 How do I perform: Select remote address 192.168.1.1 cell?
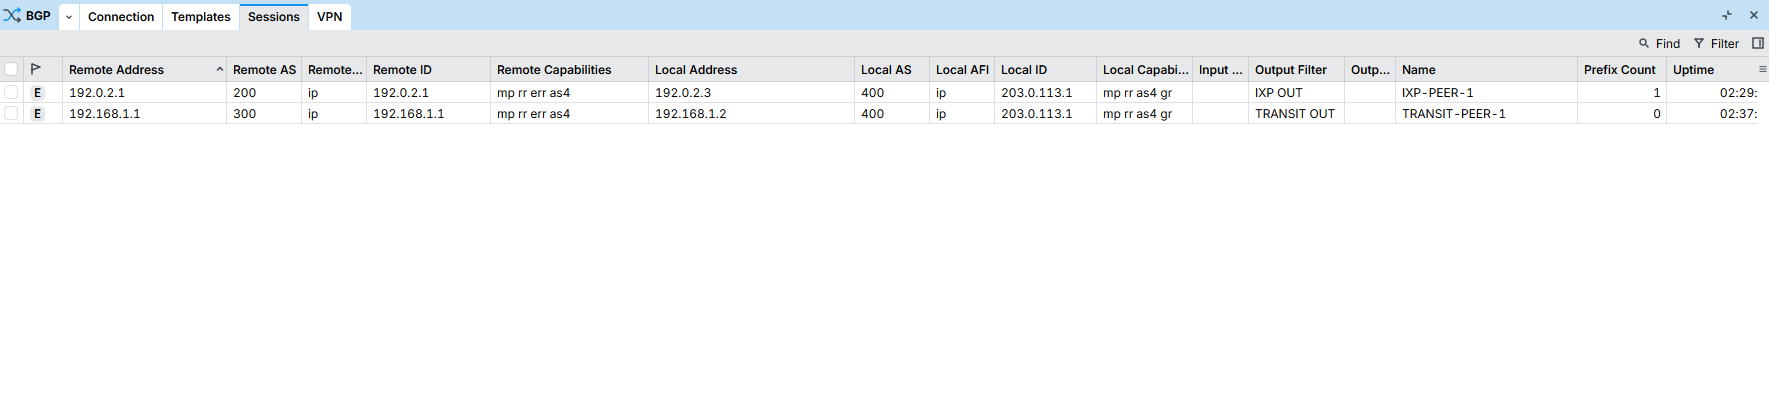point(144,114)
